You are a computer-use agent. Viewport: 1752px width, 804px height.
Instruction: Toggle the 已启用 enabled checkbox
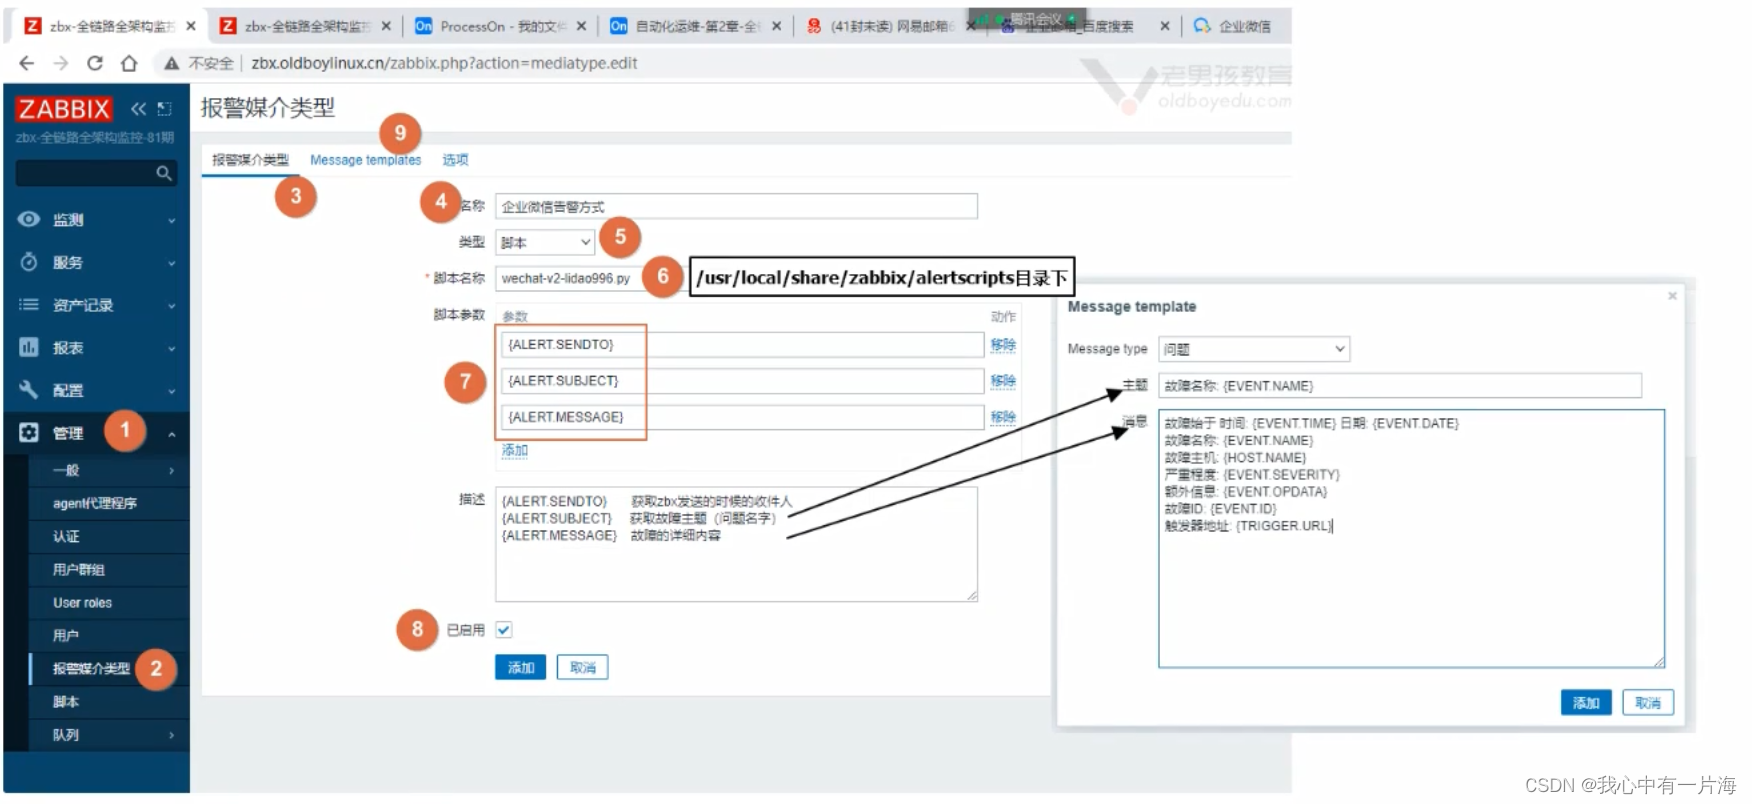[x=504, y=629]
